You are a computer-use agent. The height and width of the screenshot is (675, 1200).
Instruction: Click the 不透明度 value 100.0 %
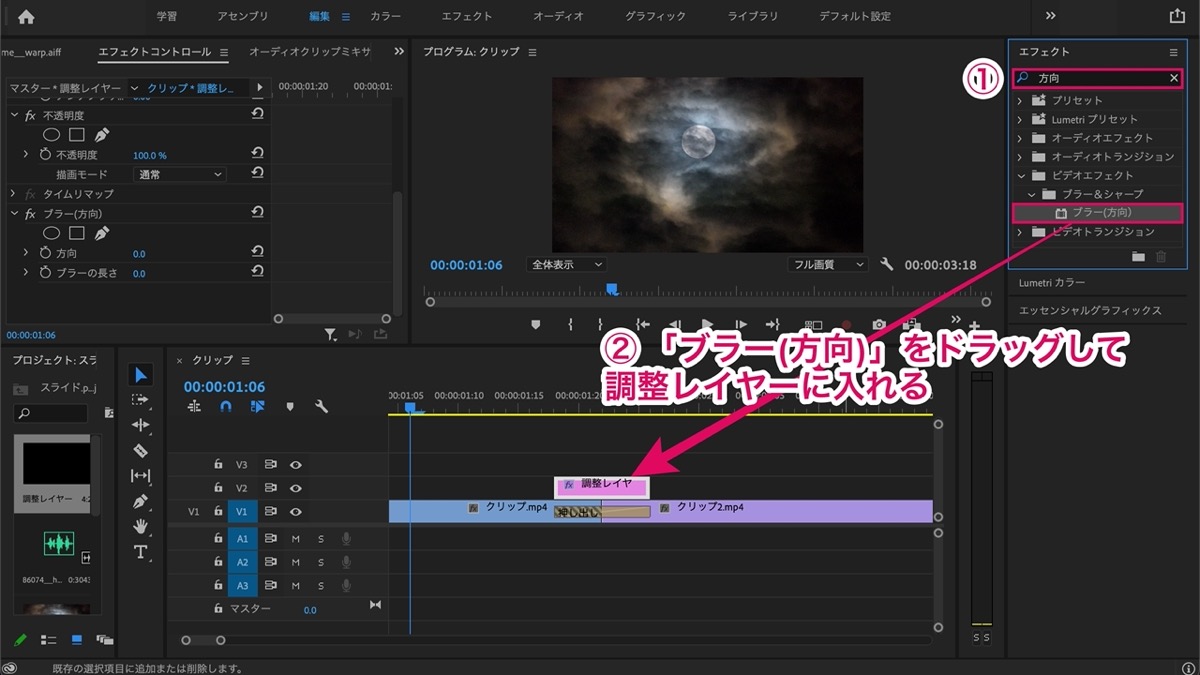tap(150, 156)
